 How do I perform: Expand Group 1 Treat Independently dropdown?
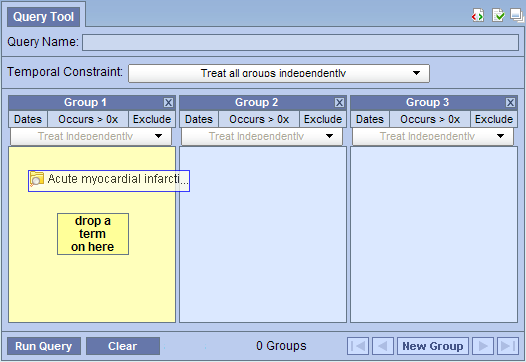(x=91, y=136)
